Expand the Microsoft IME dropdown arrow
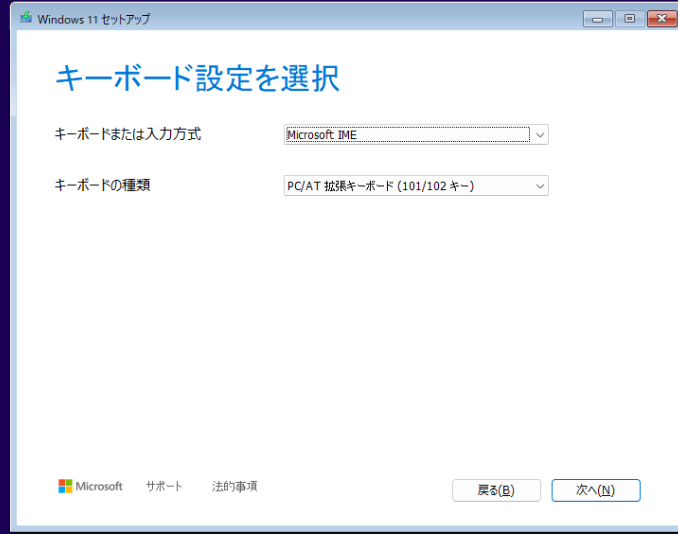Image resolution: width=678 pixels, height=534 pixels. [x=540, y=135]
